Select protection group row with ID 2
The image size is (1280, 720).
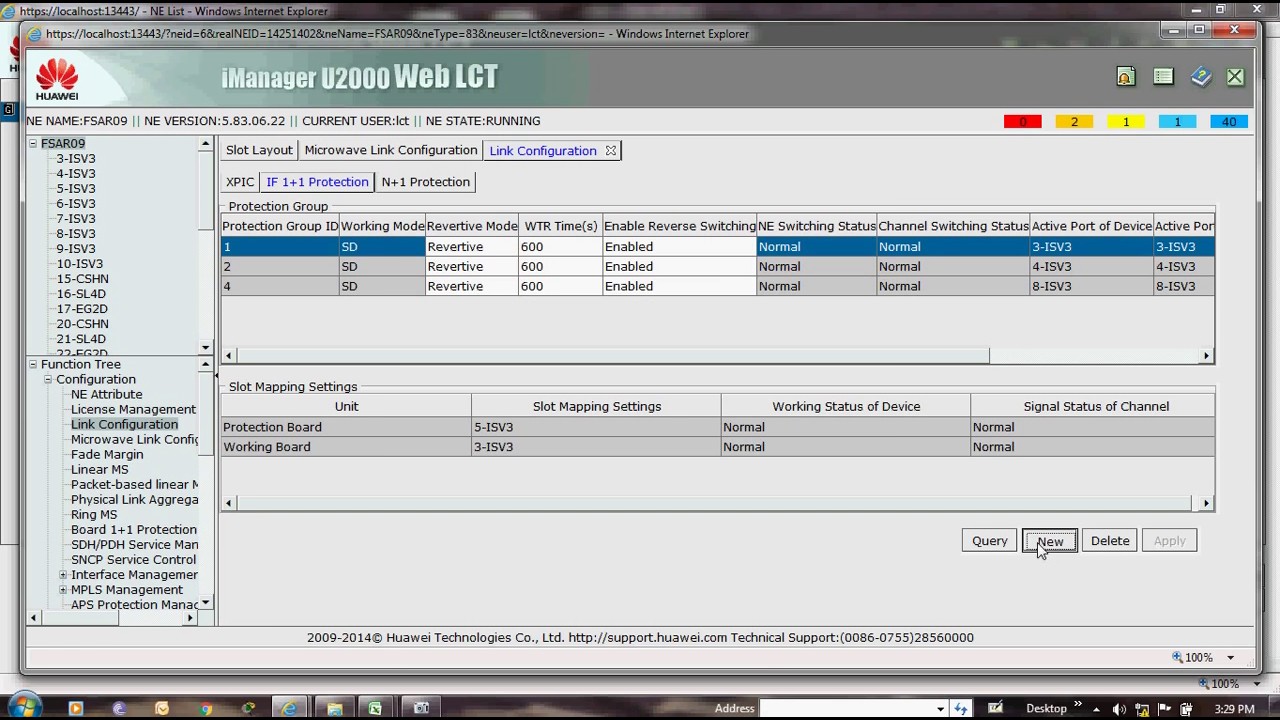pyautogui.click(x=717, y=267)
